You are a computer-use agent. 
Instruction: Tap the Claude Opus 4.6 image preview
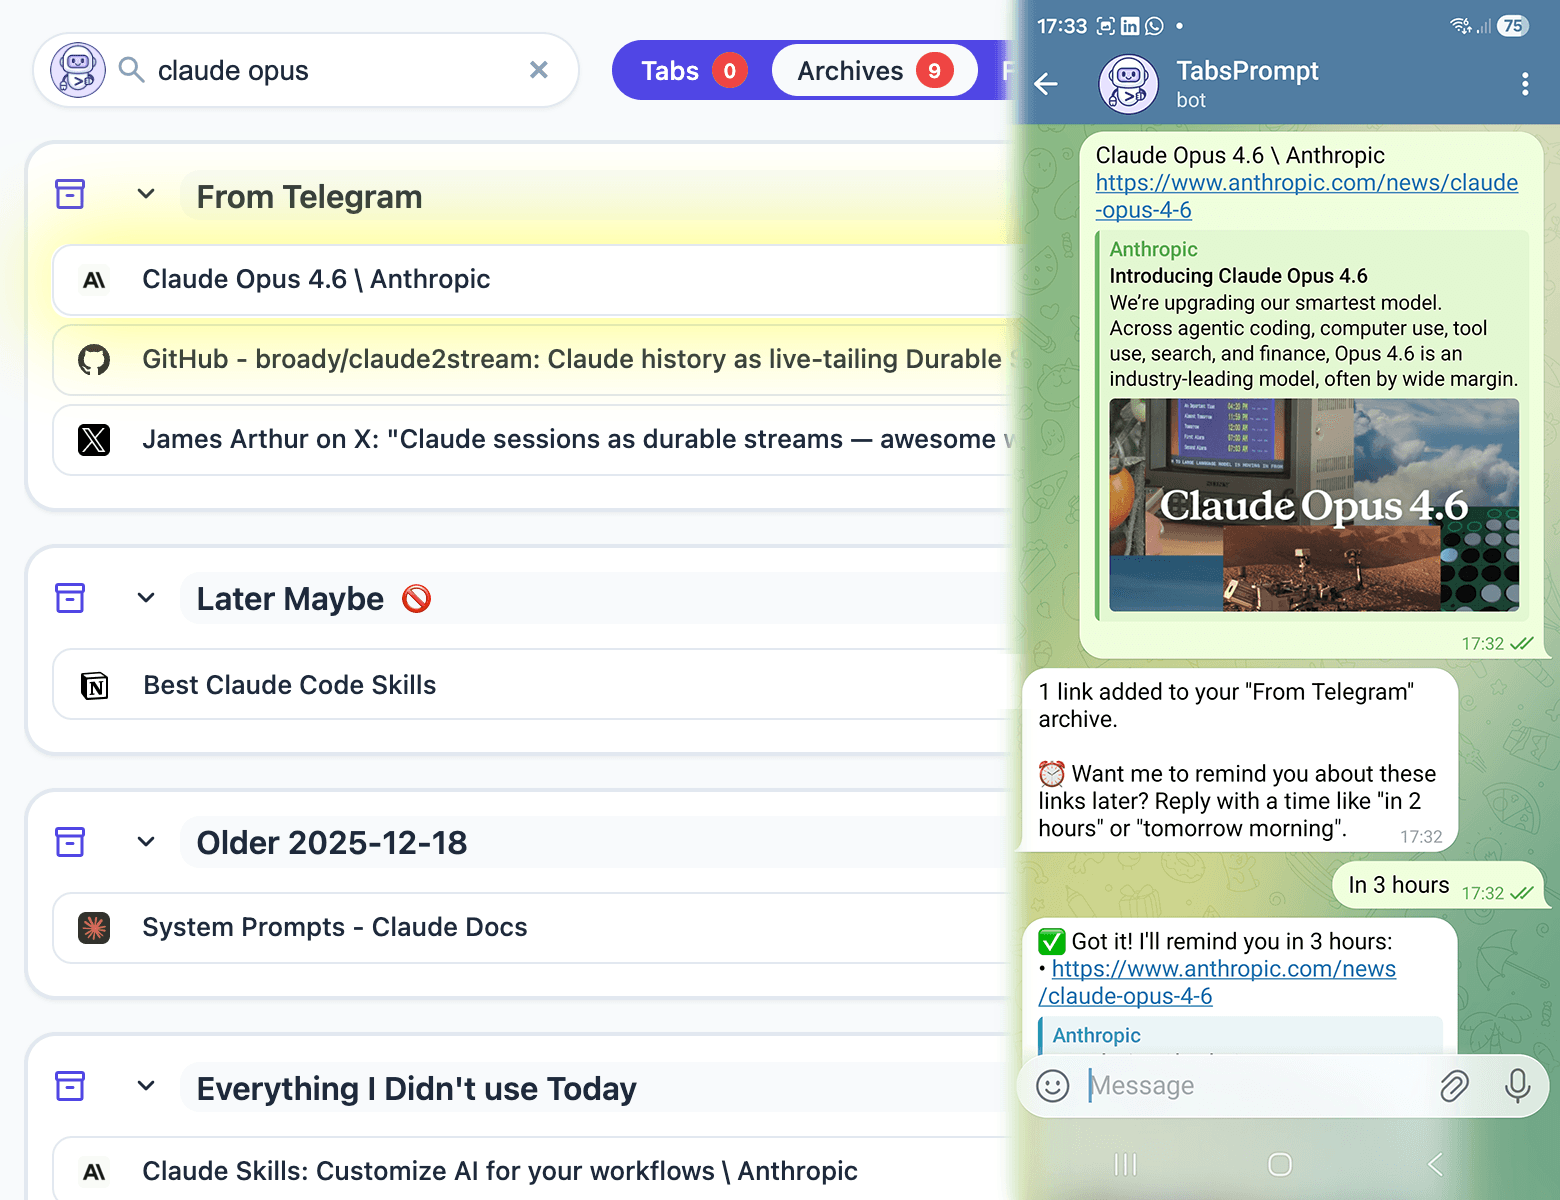point(1313,507)
